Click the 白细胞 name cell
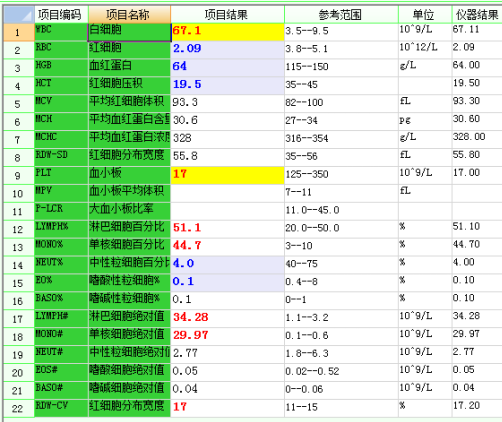 [129, 32]
